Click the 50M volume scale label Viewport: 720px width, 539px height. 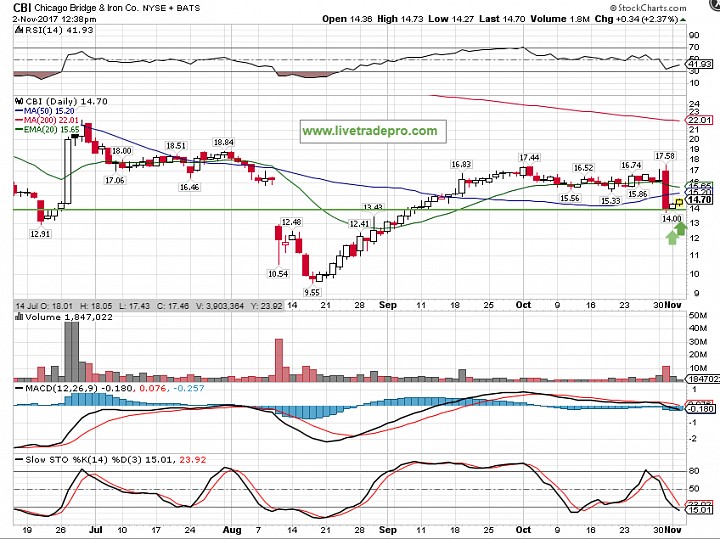coord(697,315)
